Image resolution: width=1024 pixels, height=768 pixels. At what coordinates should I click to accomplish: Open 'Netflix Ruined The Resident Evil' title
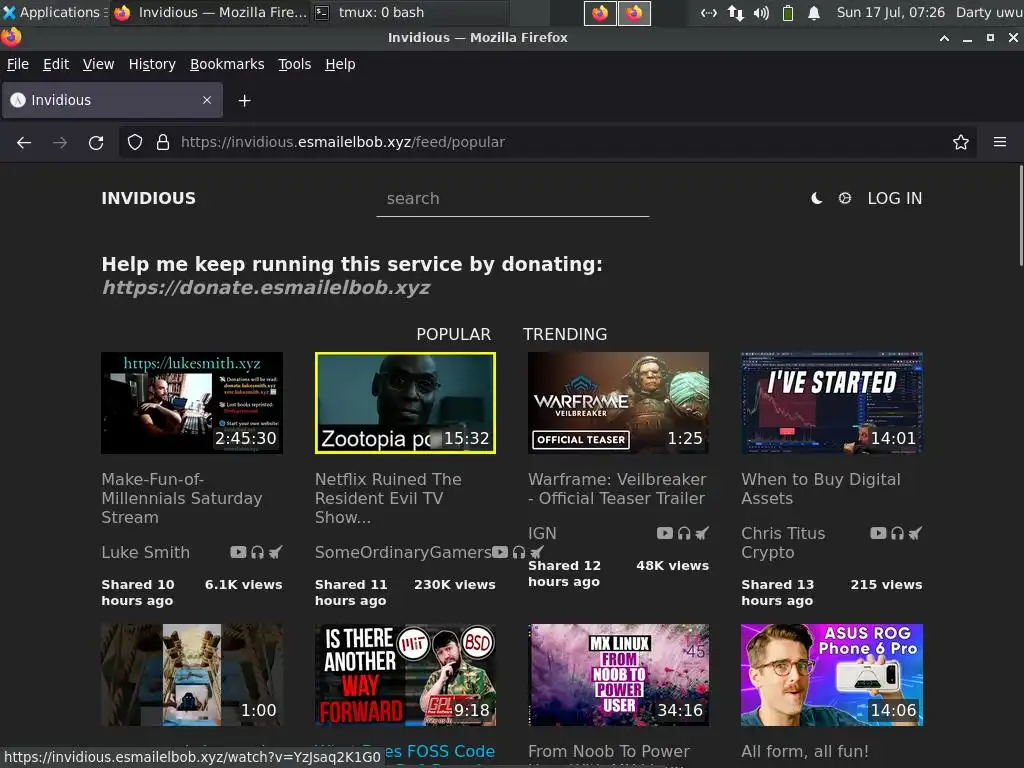click(x=388, y=498)
